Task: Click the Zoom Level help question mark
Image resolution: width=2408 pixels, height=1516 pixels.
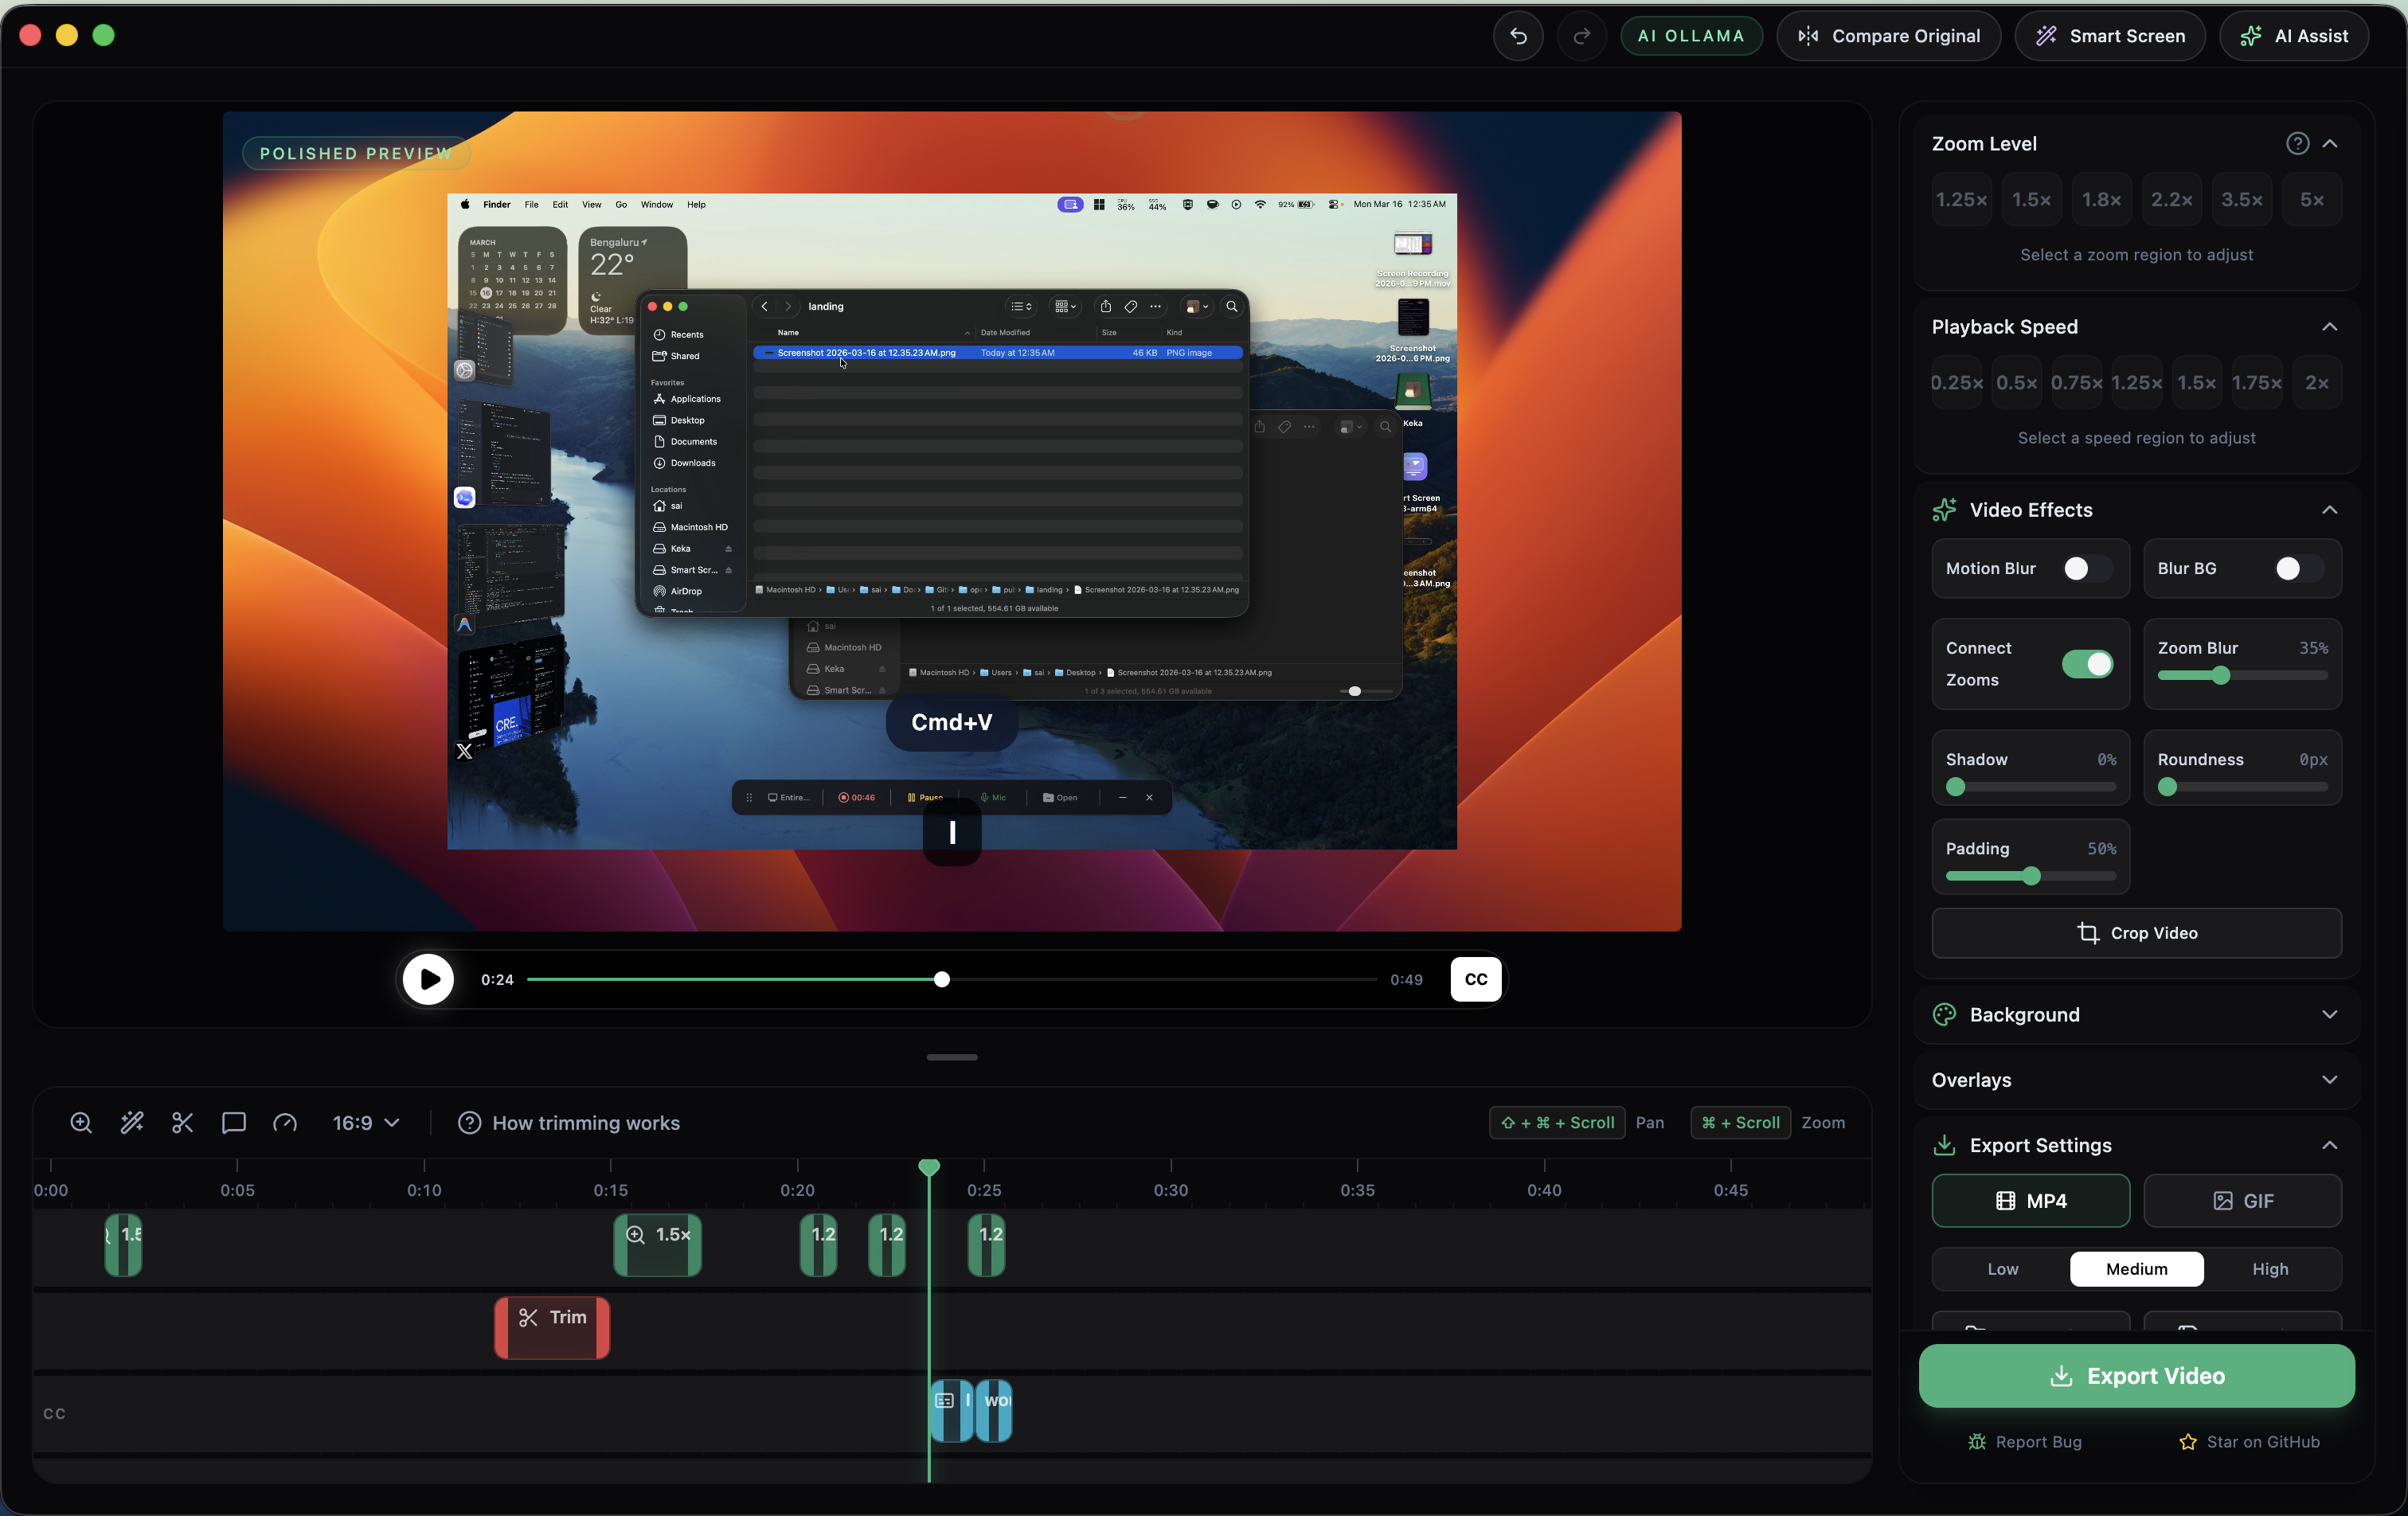Action: (2297, 143)
